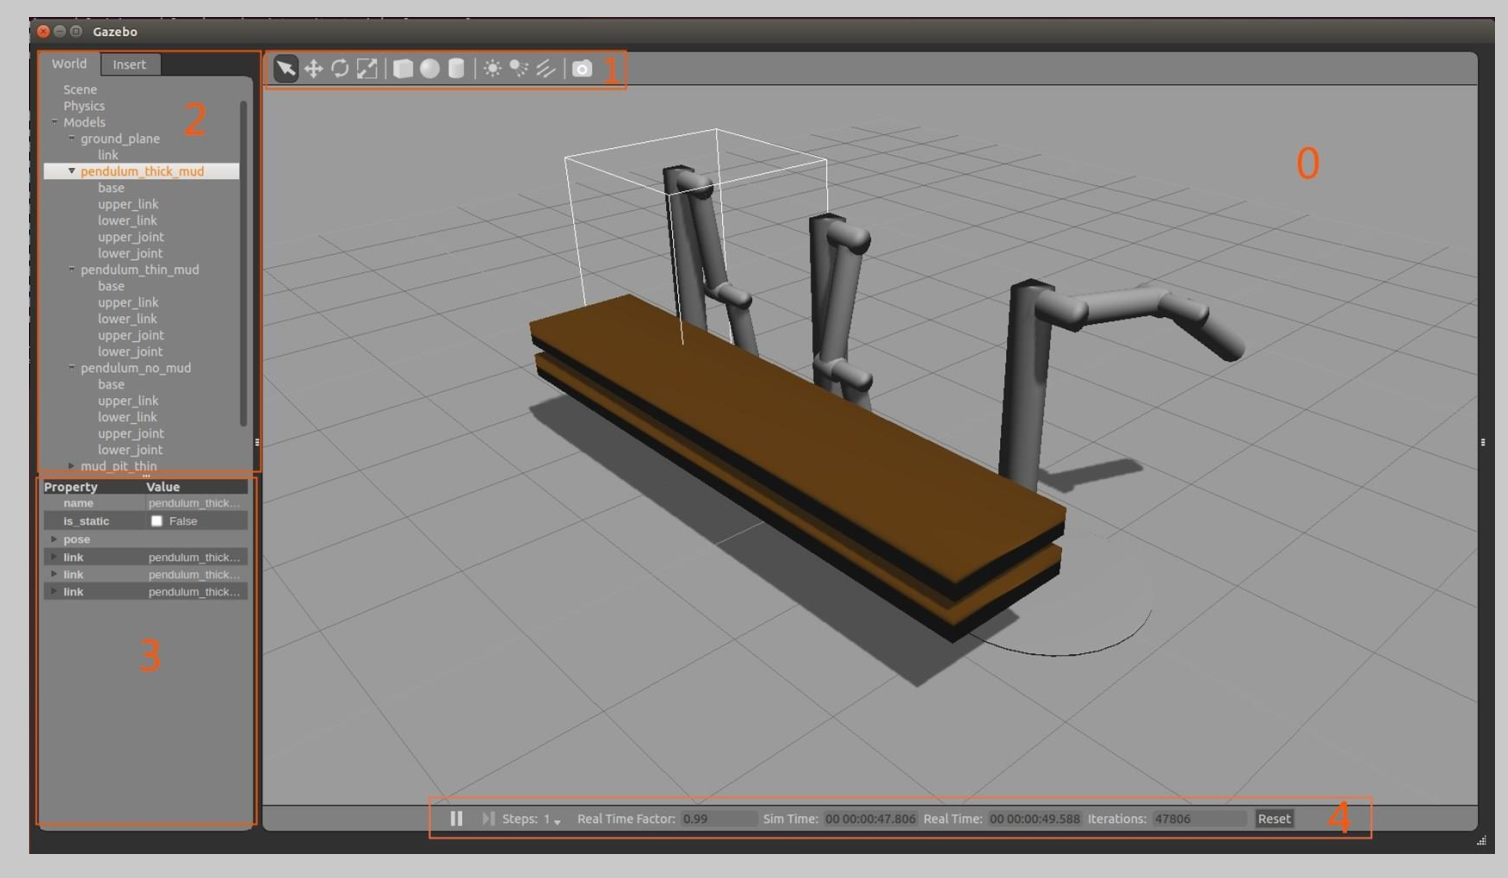Select upper_link under pendulum_thin_mud

click(x=128, y=302)
